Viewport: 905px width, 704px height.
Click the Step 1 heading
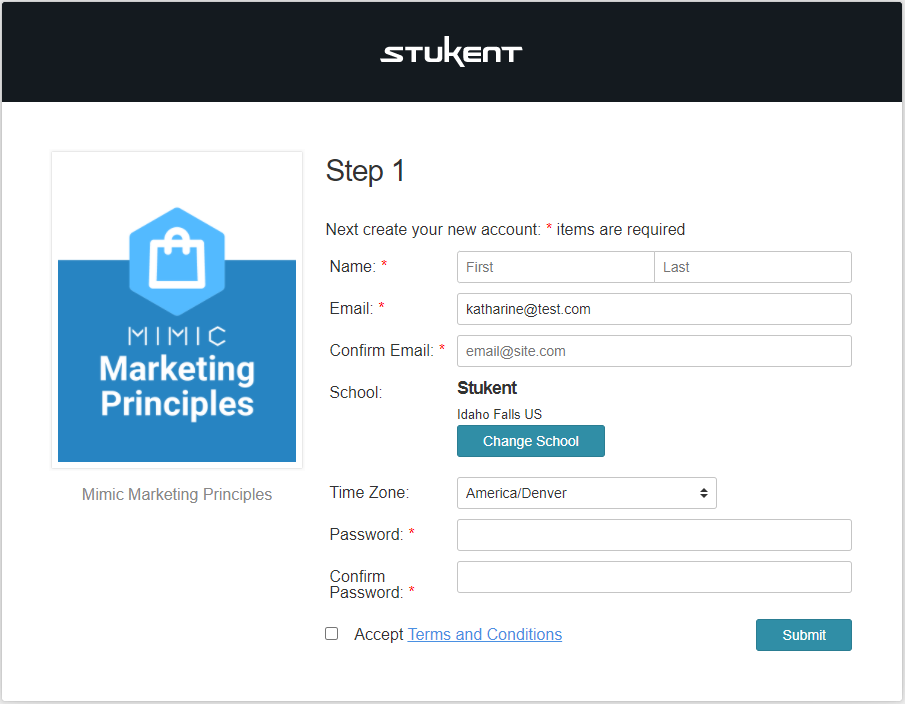coord(366,171)
